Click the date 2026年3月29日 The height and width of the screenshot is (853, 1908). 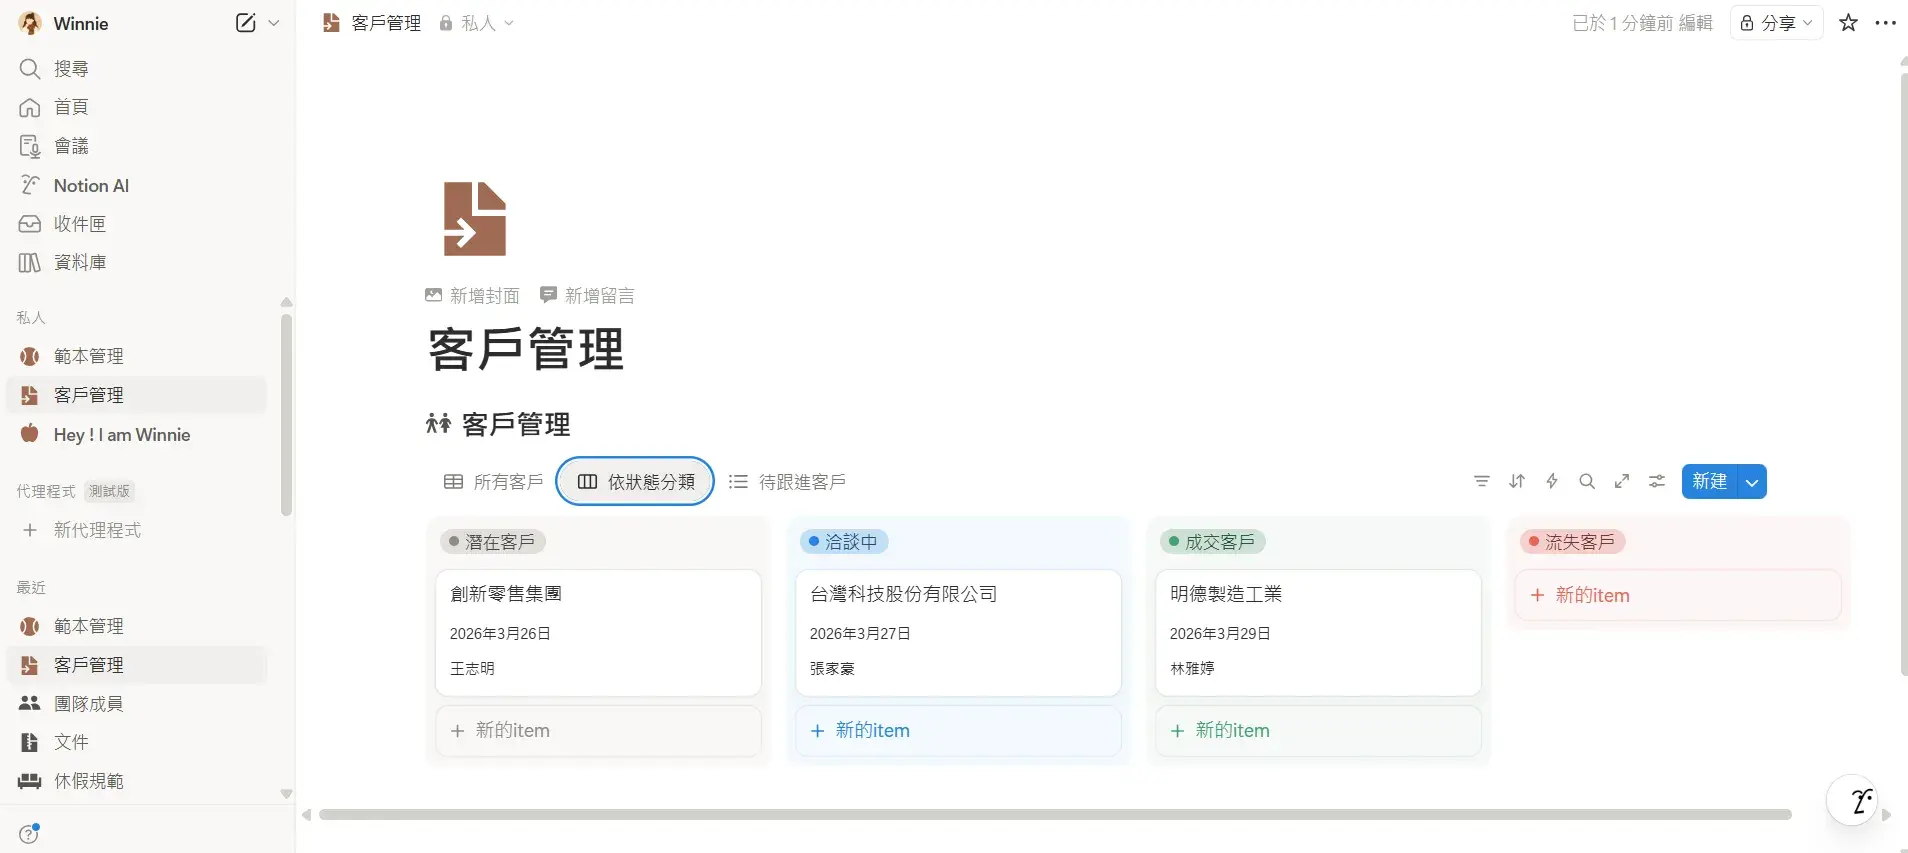(x=1220, y=633)
